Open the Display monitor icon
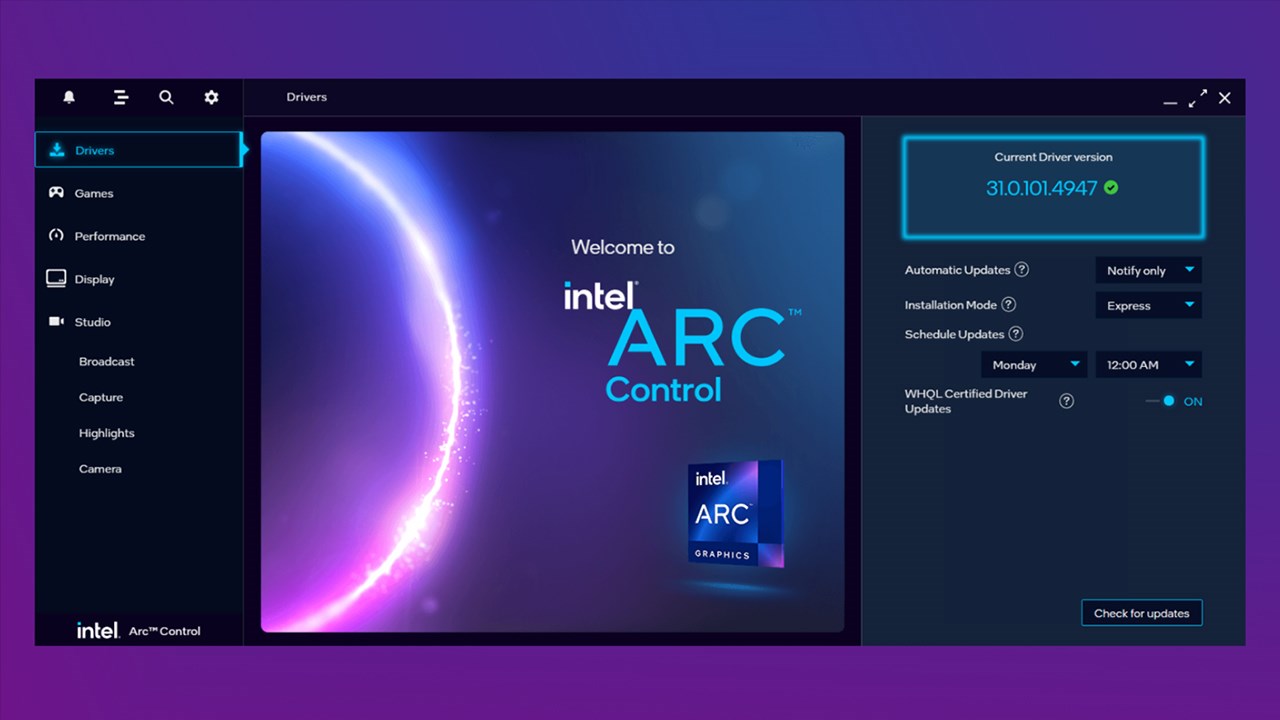 (57, 279)
